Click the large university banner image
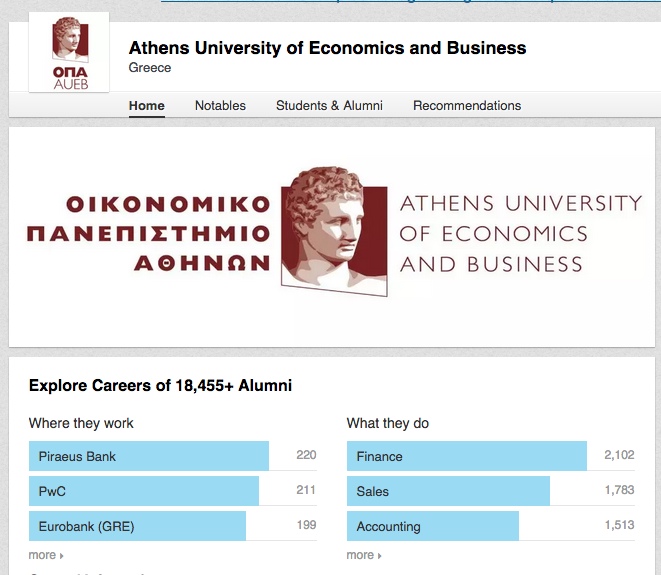 click(332, 234)
